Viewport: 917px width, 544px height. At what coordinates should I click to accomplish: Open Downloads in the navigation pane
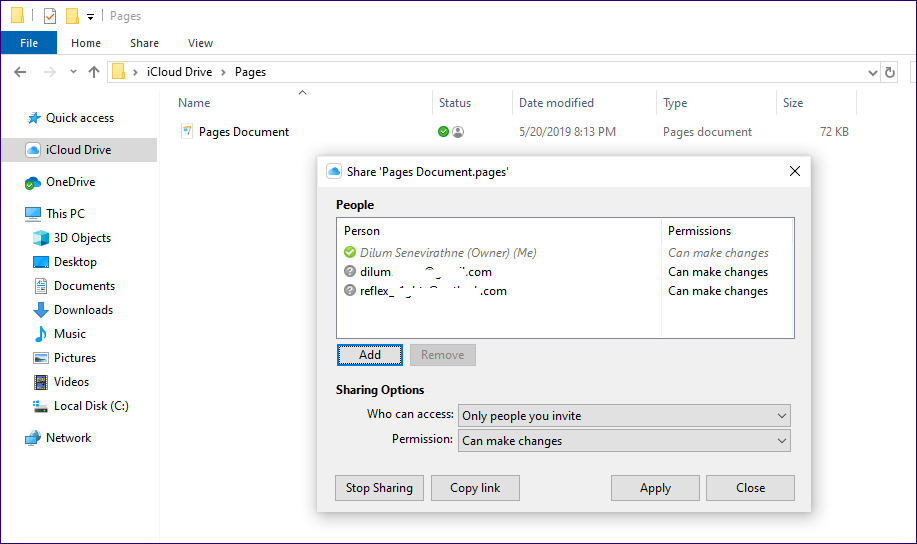click(x=84, y=310)
